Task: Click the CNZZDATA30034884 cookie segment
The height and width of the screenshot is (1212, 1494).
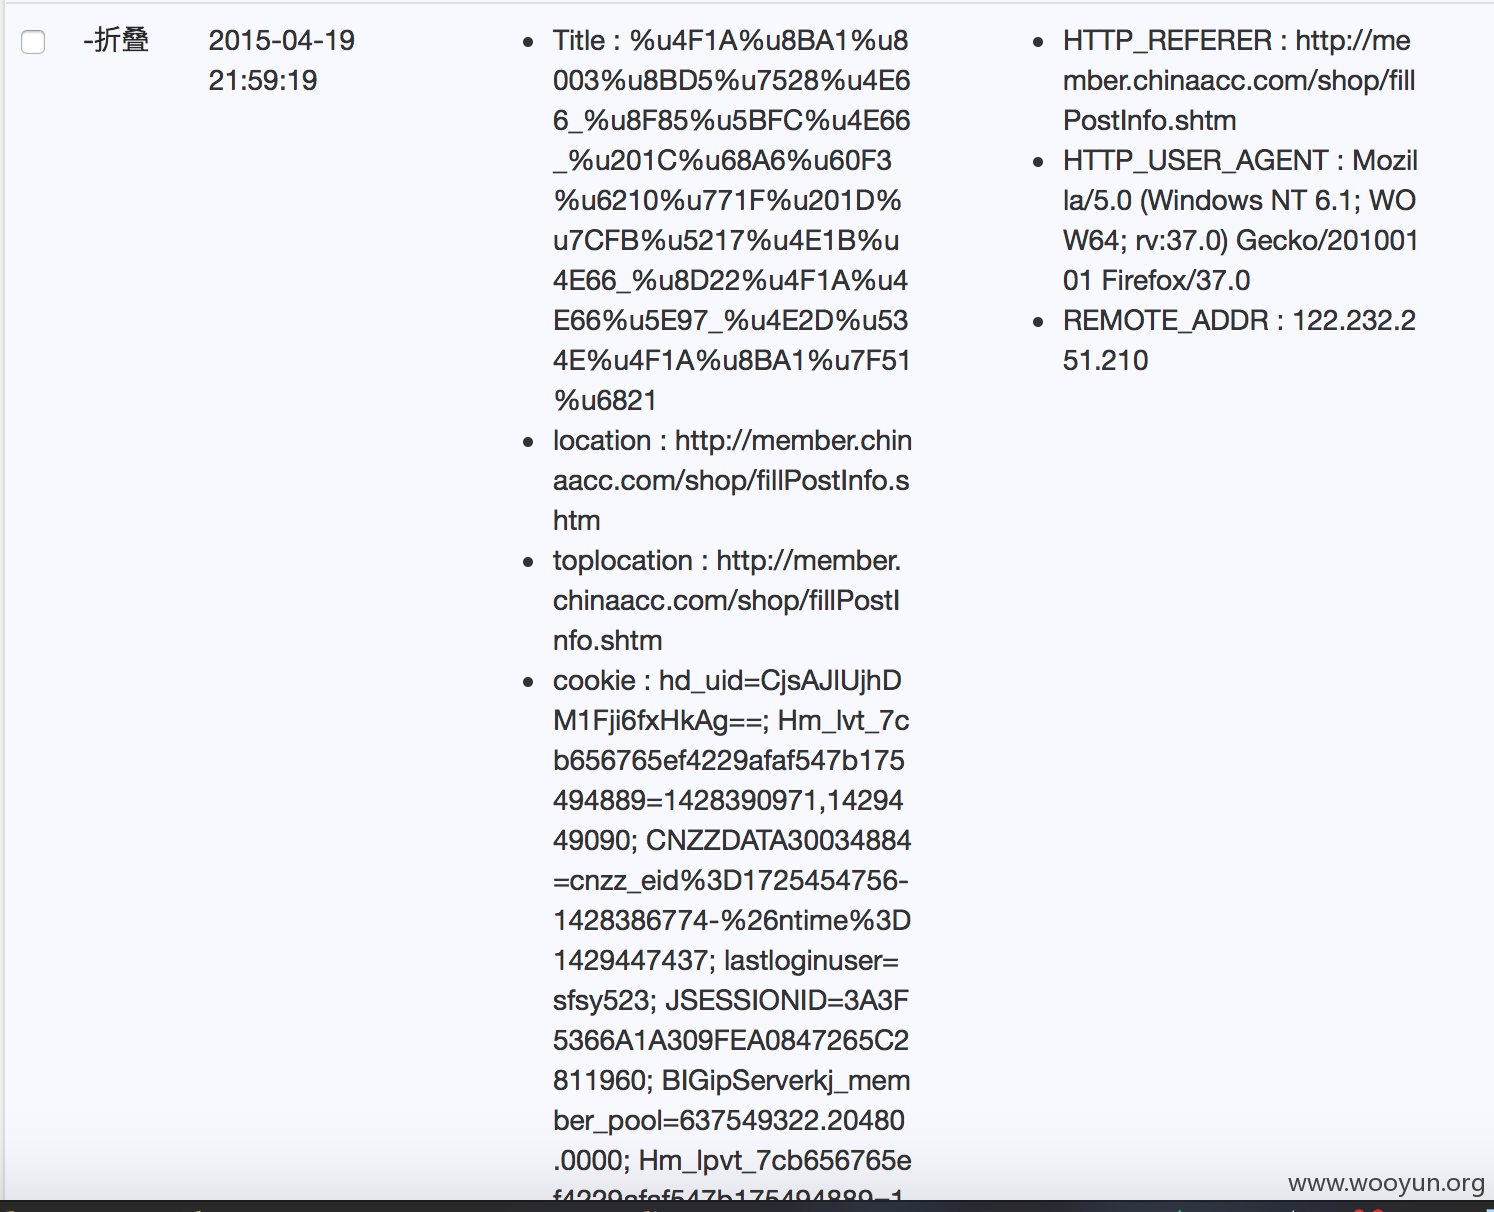Action: (779, 840)
